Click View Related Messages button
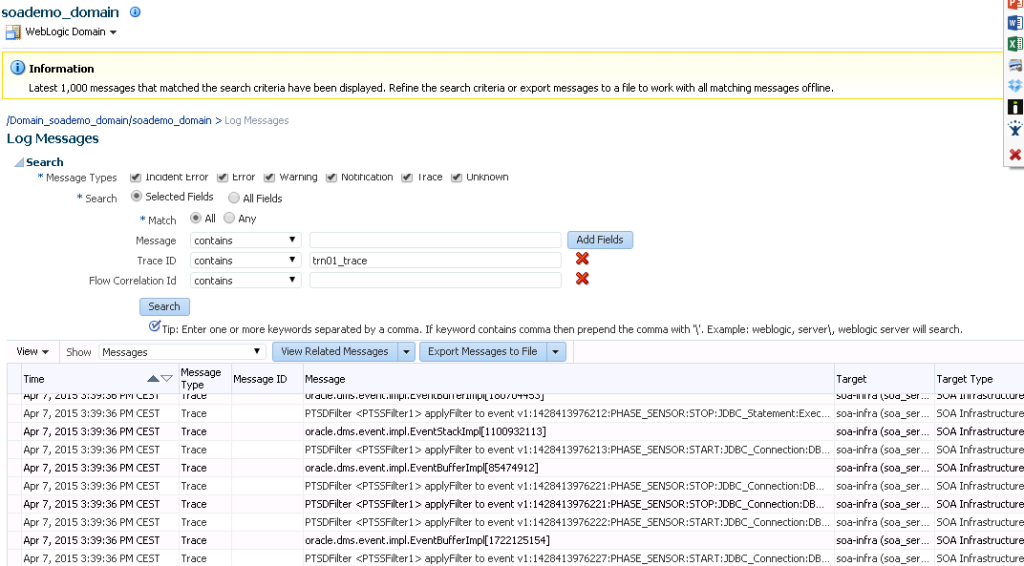Screen dimensions: 1024x566 334,352
